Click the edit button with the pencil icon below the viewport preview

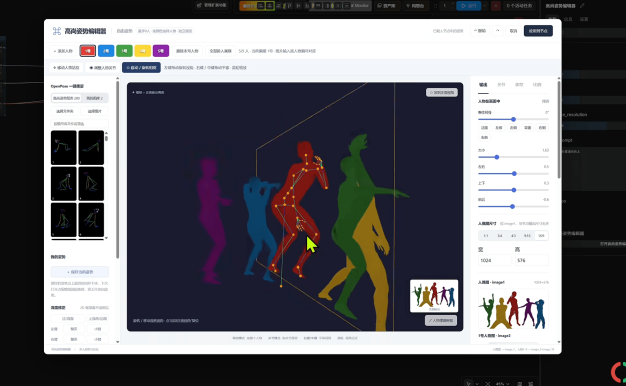(x=441, y=320)
